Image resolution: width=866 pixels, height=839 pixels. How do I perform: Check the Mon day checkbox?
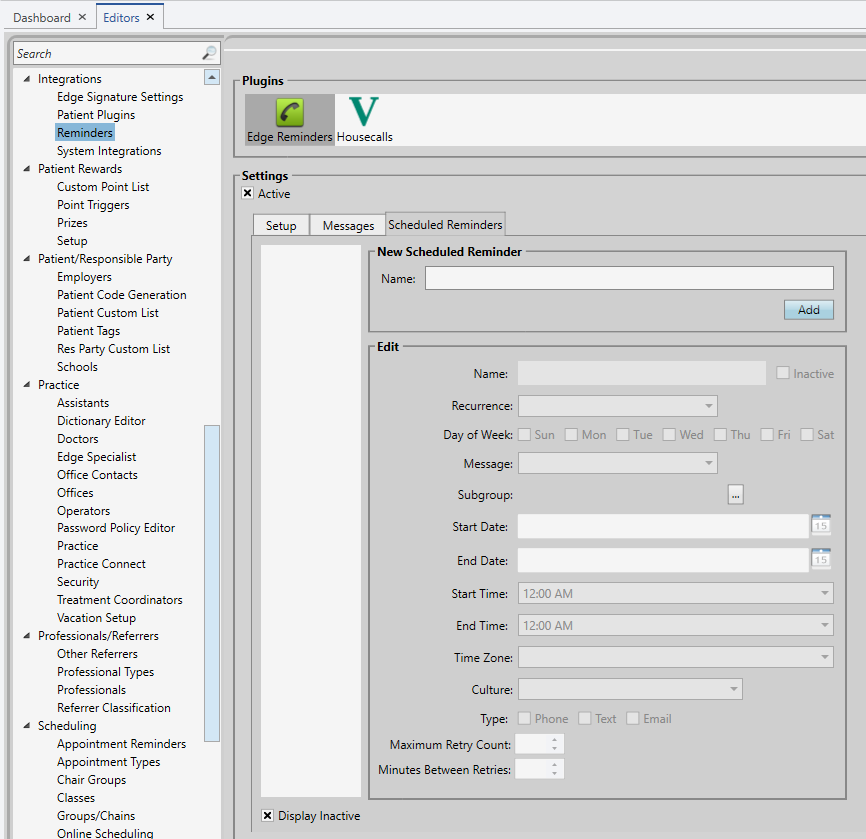pyautogui.click(x=571, y=435)
